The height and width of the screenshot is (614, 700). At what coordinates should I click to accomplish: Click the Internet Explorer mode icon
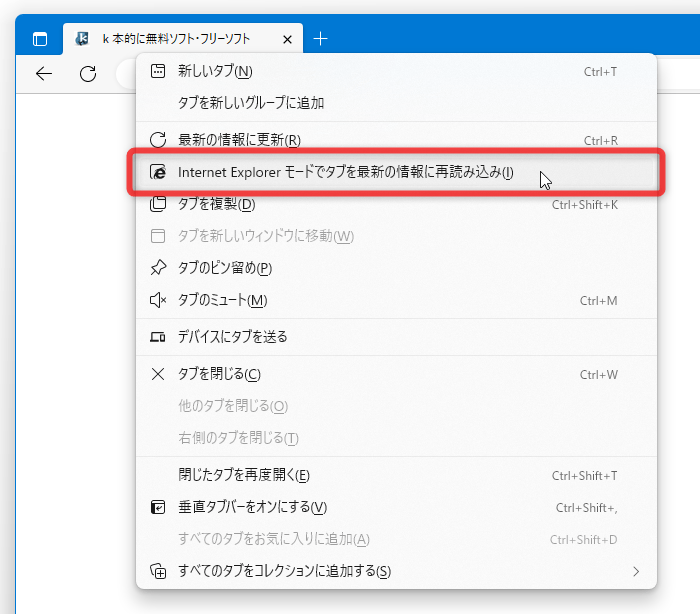click(158, 172)
